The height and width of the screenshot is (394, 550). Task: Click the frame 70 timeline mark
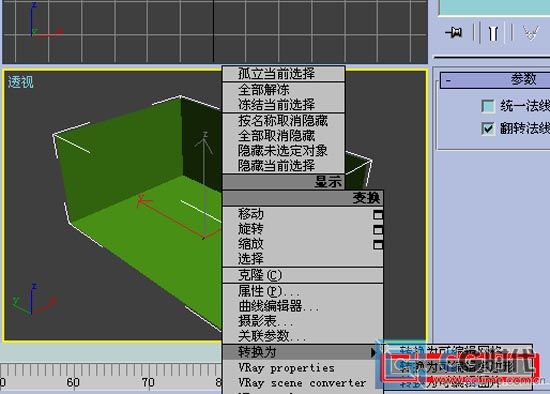[x=148, y=382]
